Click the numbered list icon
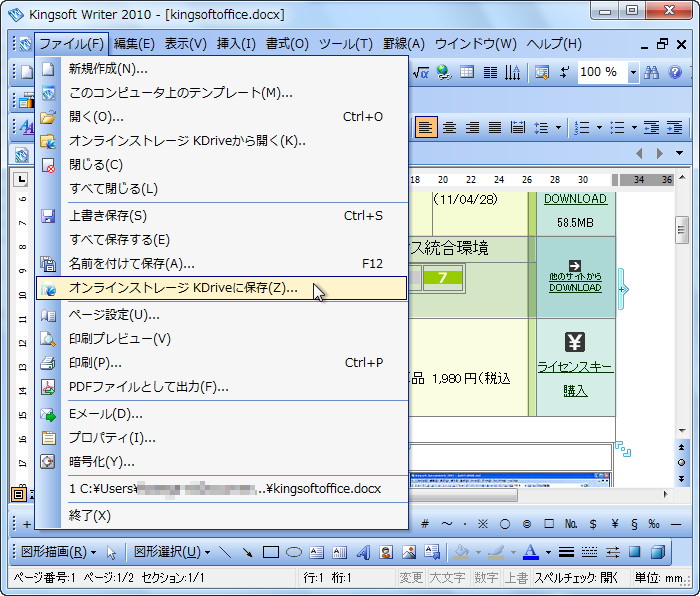700x596 pixels. (x=582, y=128)
